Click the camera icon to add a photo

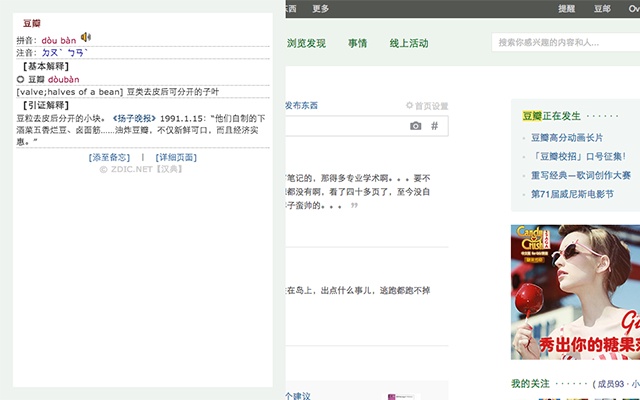click(x=416, y=126)
